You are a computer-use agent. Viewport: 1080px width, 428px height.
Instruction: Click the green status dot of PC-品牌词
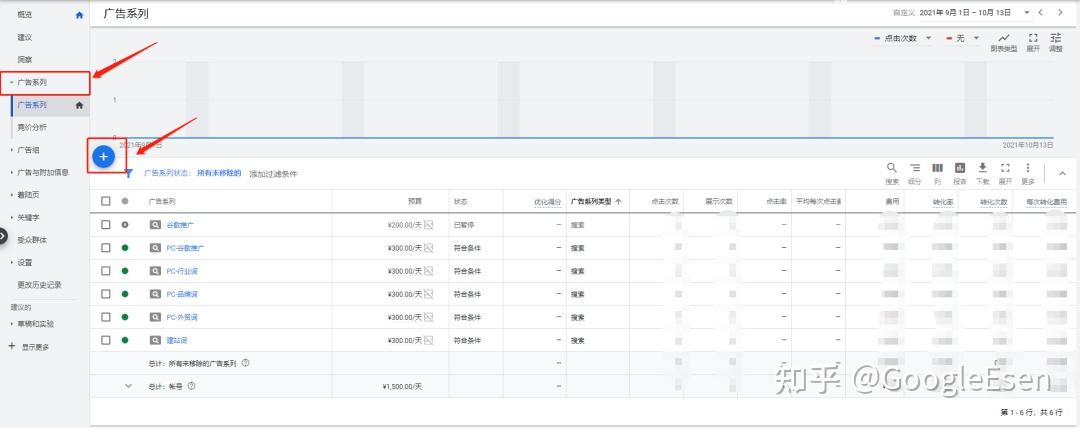[125, 294]
